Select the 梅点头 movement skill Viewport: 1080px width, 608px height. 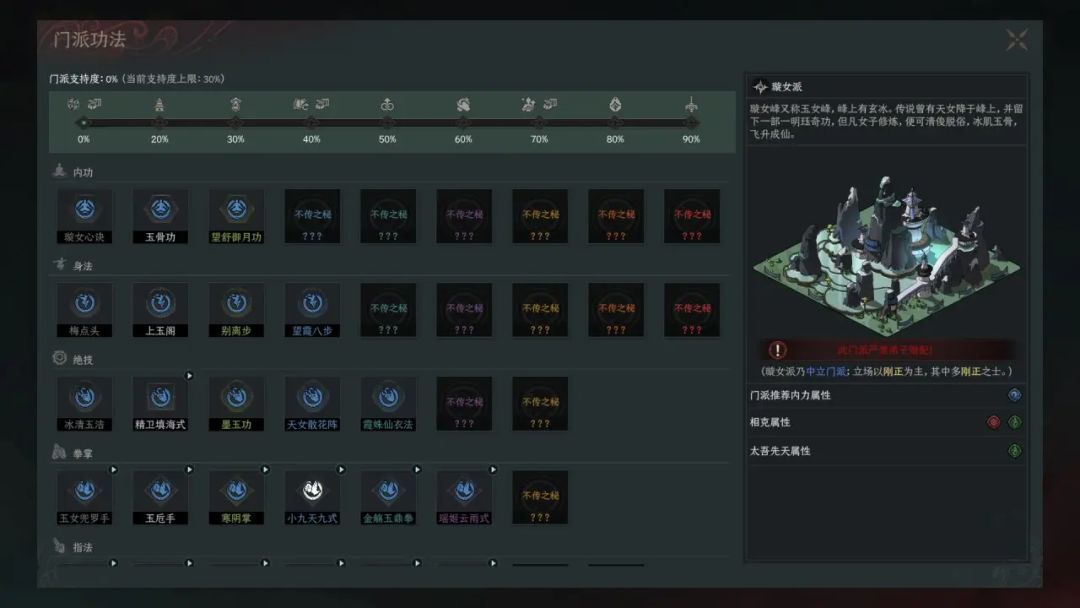(x=85, y=310)
